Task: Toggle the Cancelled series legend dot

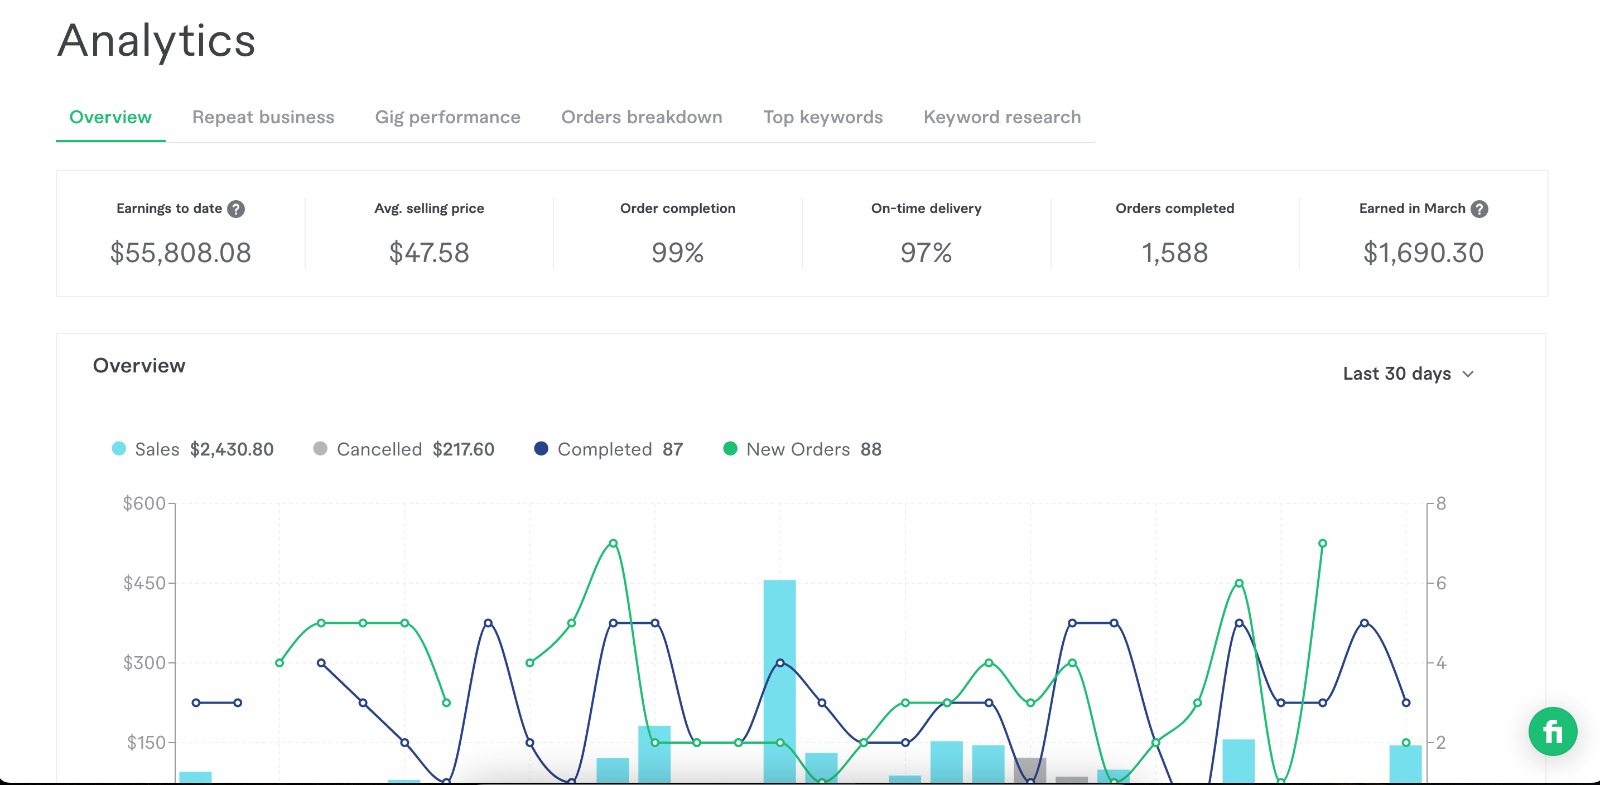Action: 320,449
